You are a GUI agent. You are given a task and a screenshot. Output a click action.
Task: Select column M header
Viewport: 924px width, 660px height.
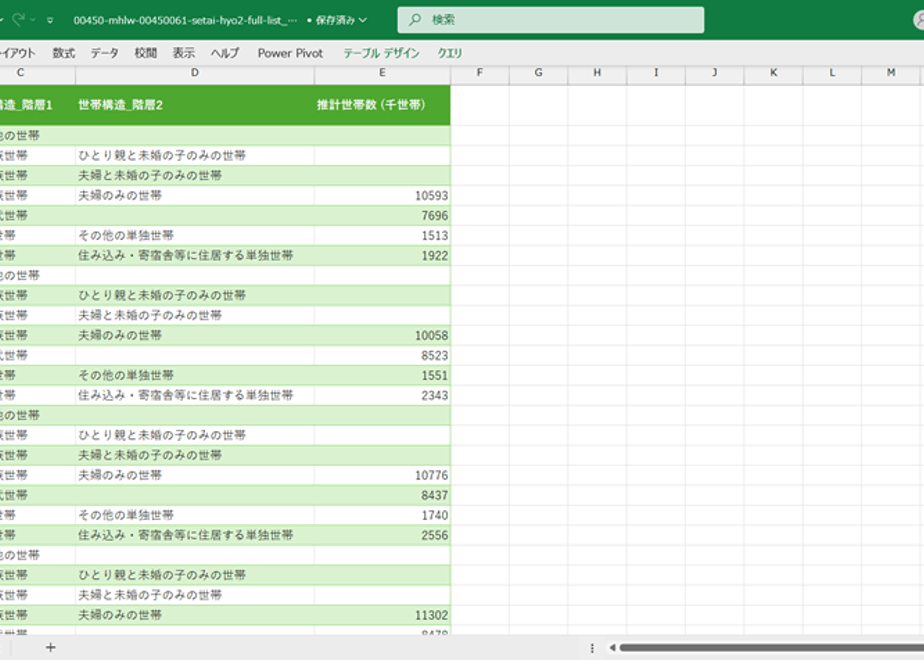tap(891, 72)
